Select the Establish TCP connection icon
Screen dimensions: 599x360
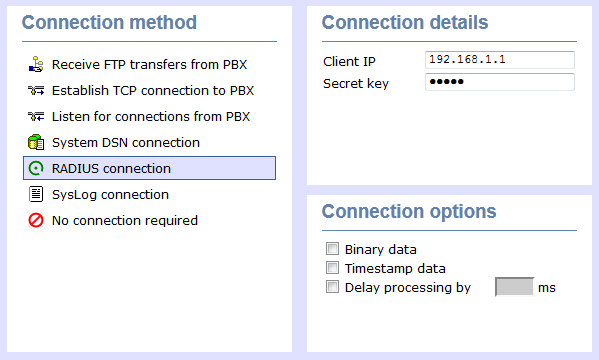point(36,91)
